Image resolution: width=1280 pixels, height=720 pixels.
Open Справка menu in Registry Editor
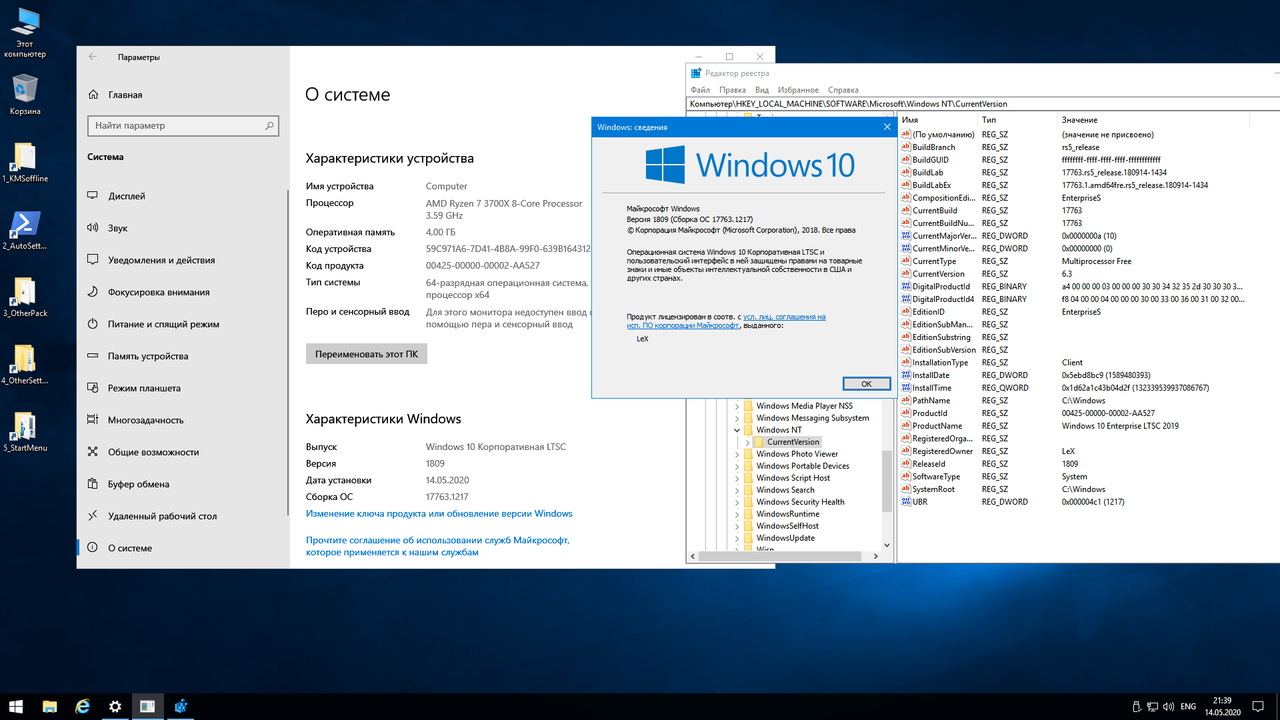click(x=843, y=90)
